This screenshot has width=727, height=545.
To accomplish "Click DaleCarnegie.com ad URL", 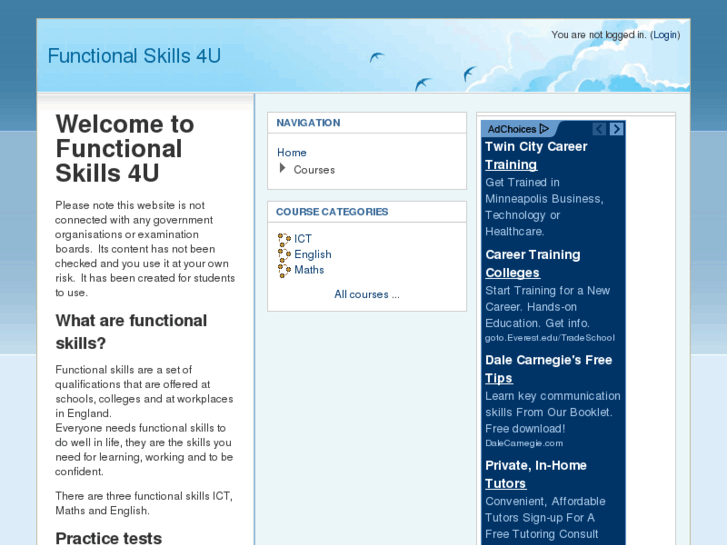I will click(524, 443).
